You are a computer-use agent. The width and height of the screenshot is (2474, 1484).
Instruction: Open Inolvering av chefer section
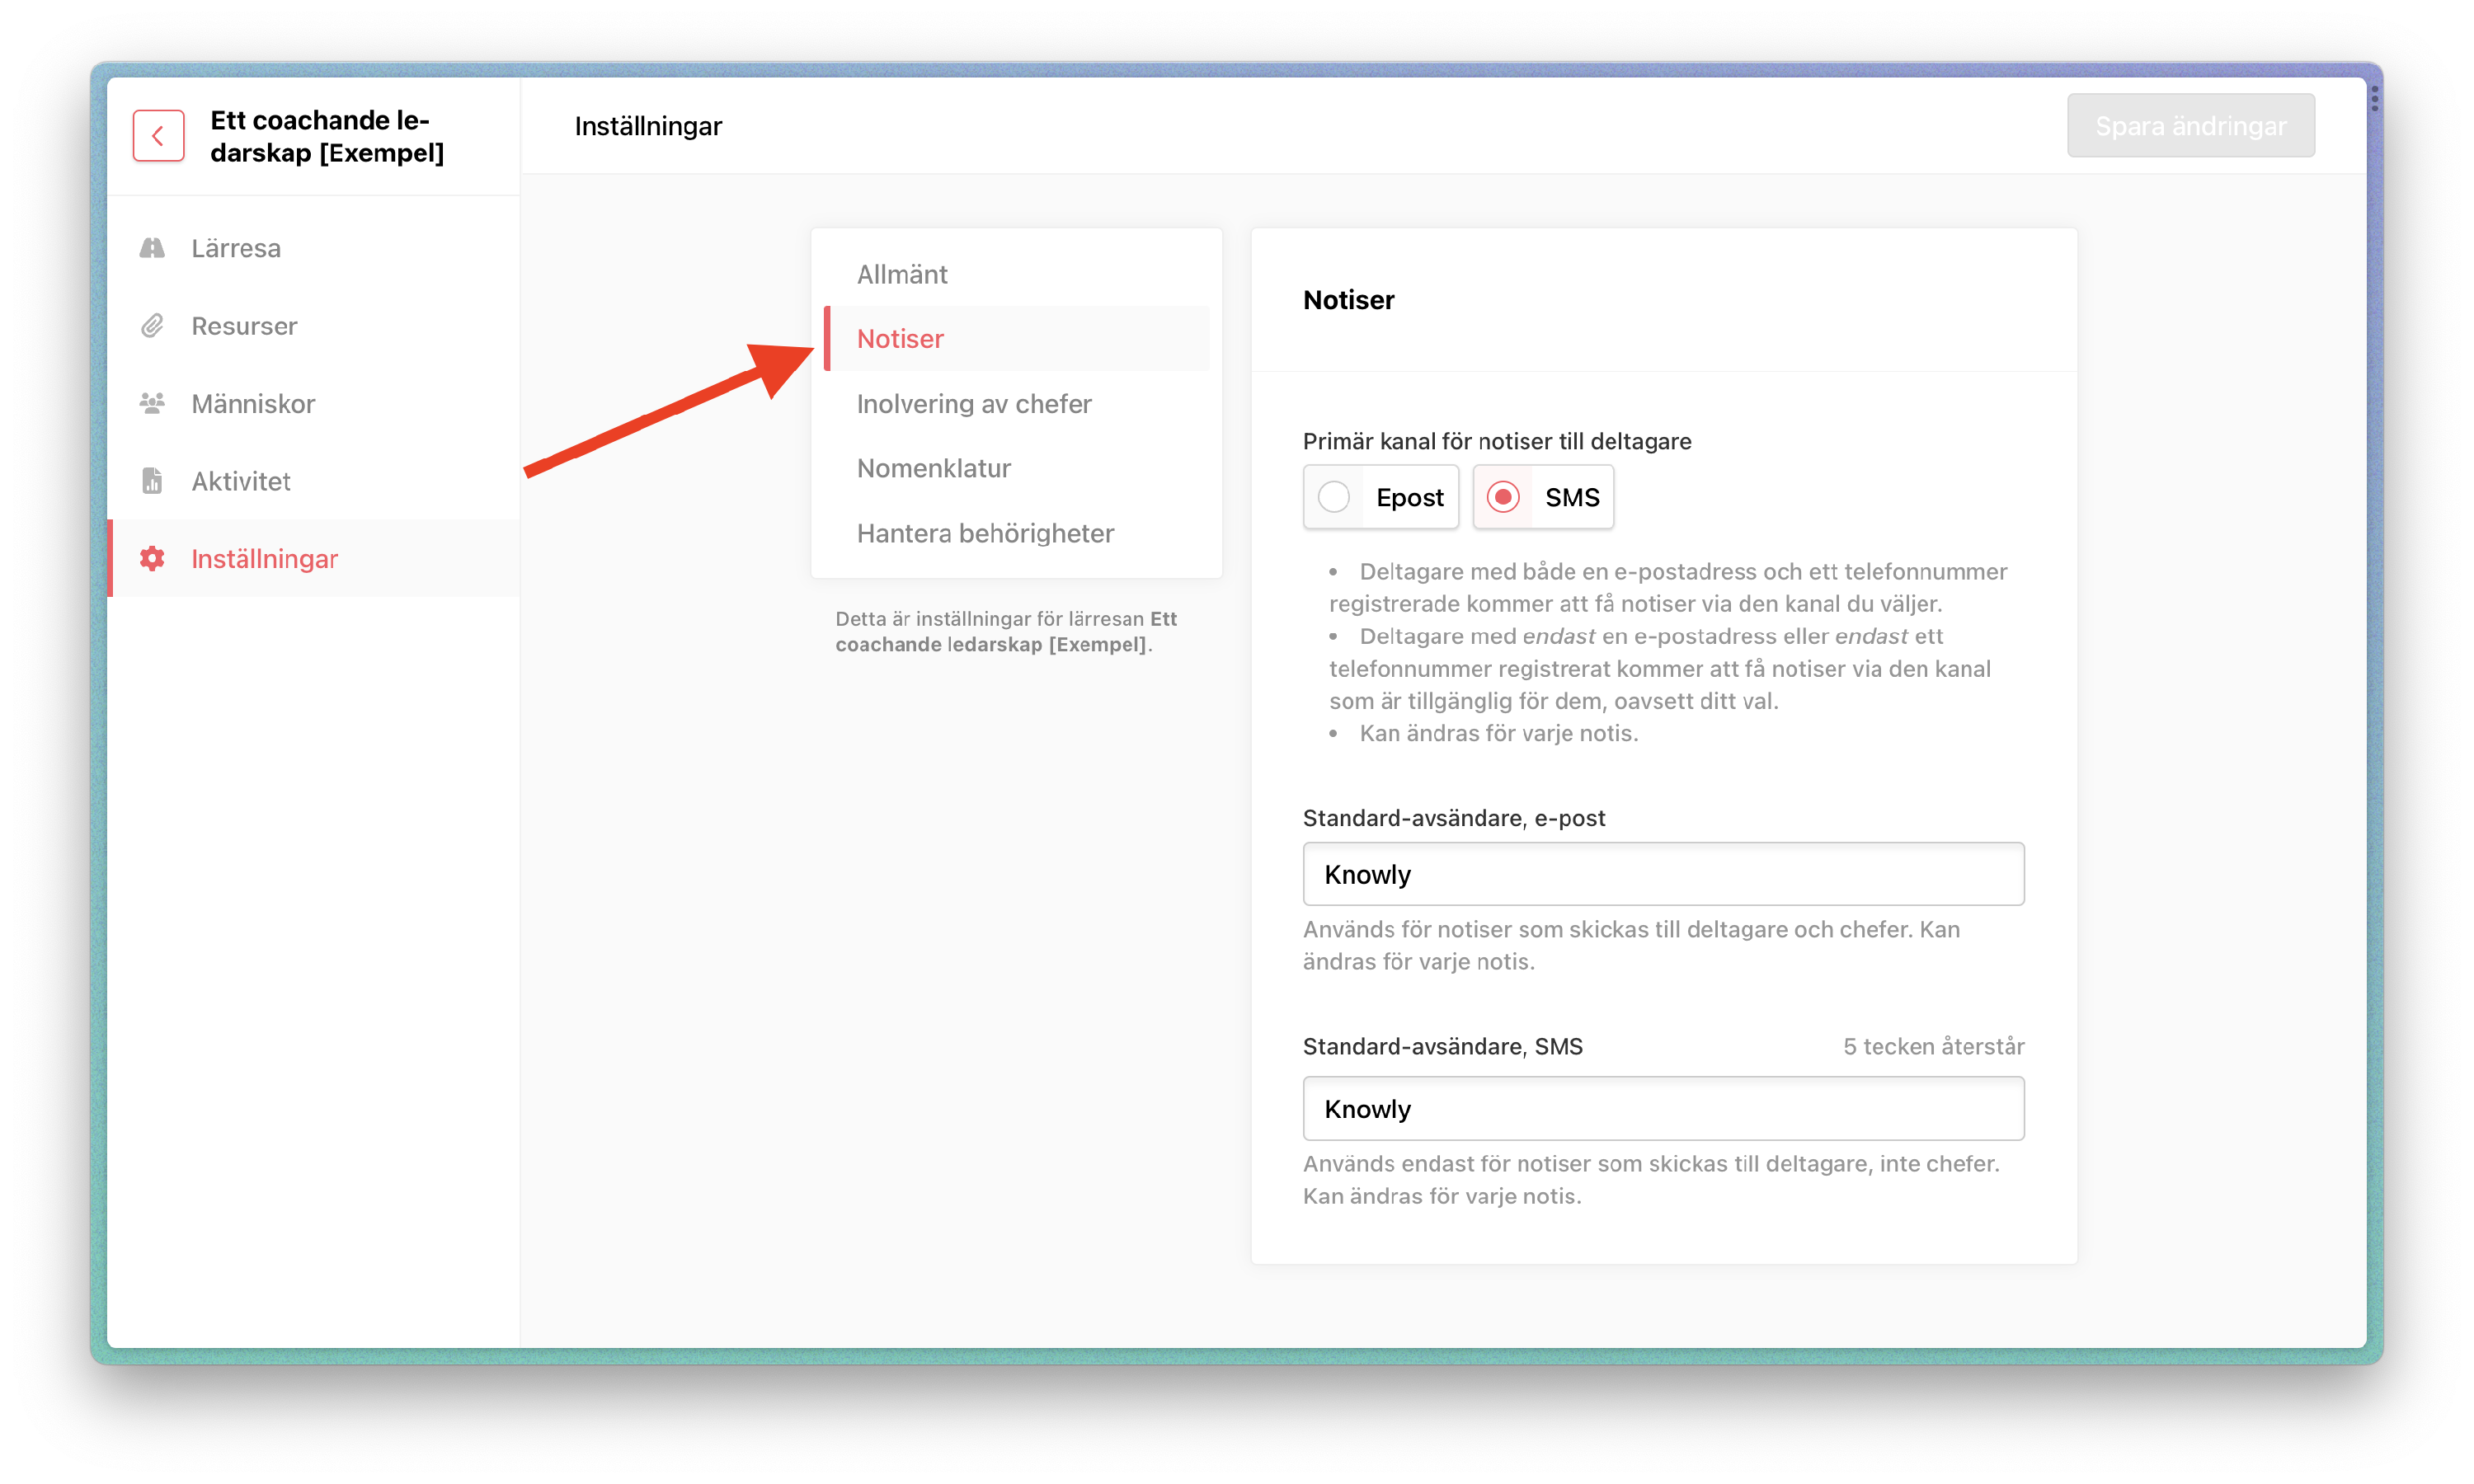coord(974,404)
